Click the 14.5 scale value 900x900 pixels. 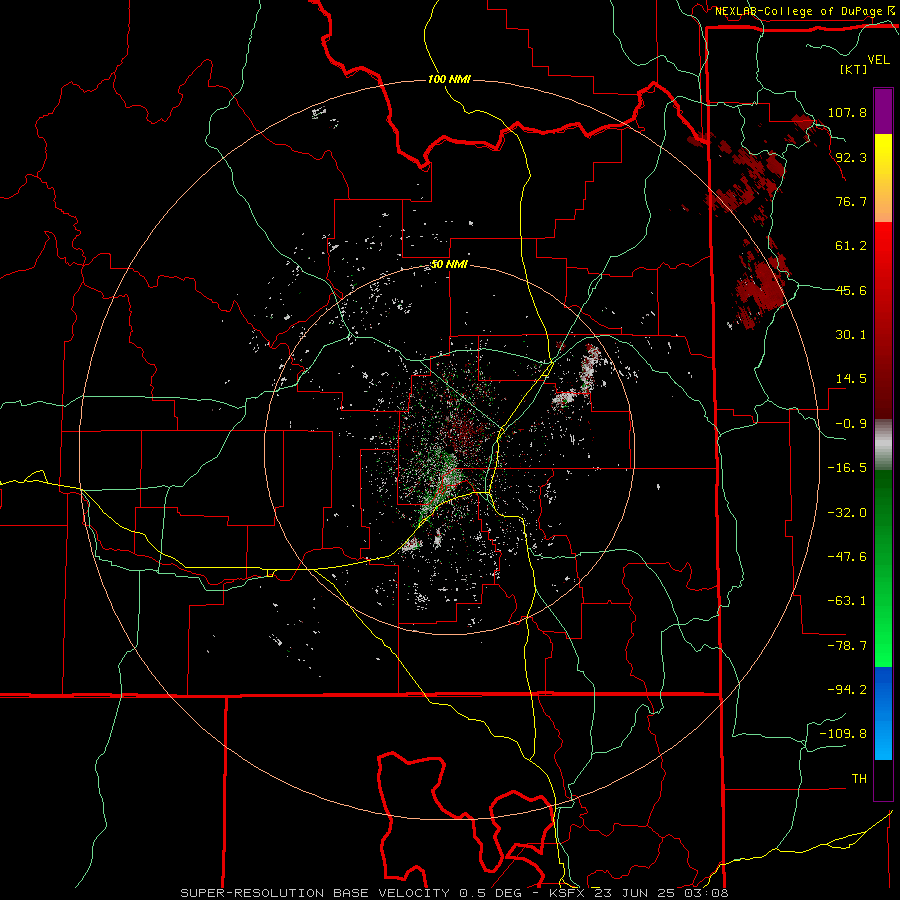click(x=851, y=379)
